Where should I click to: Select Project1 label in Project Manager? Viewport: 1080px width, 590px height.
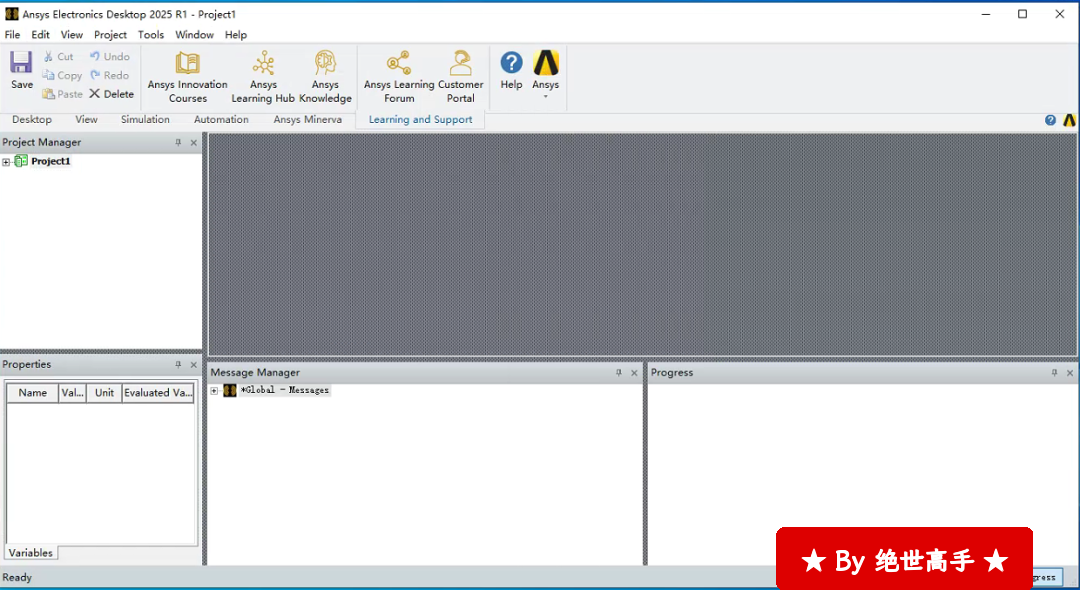[51, 161]
